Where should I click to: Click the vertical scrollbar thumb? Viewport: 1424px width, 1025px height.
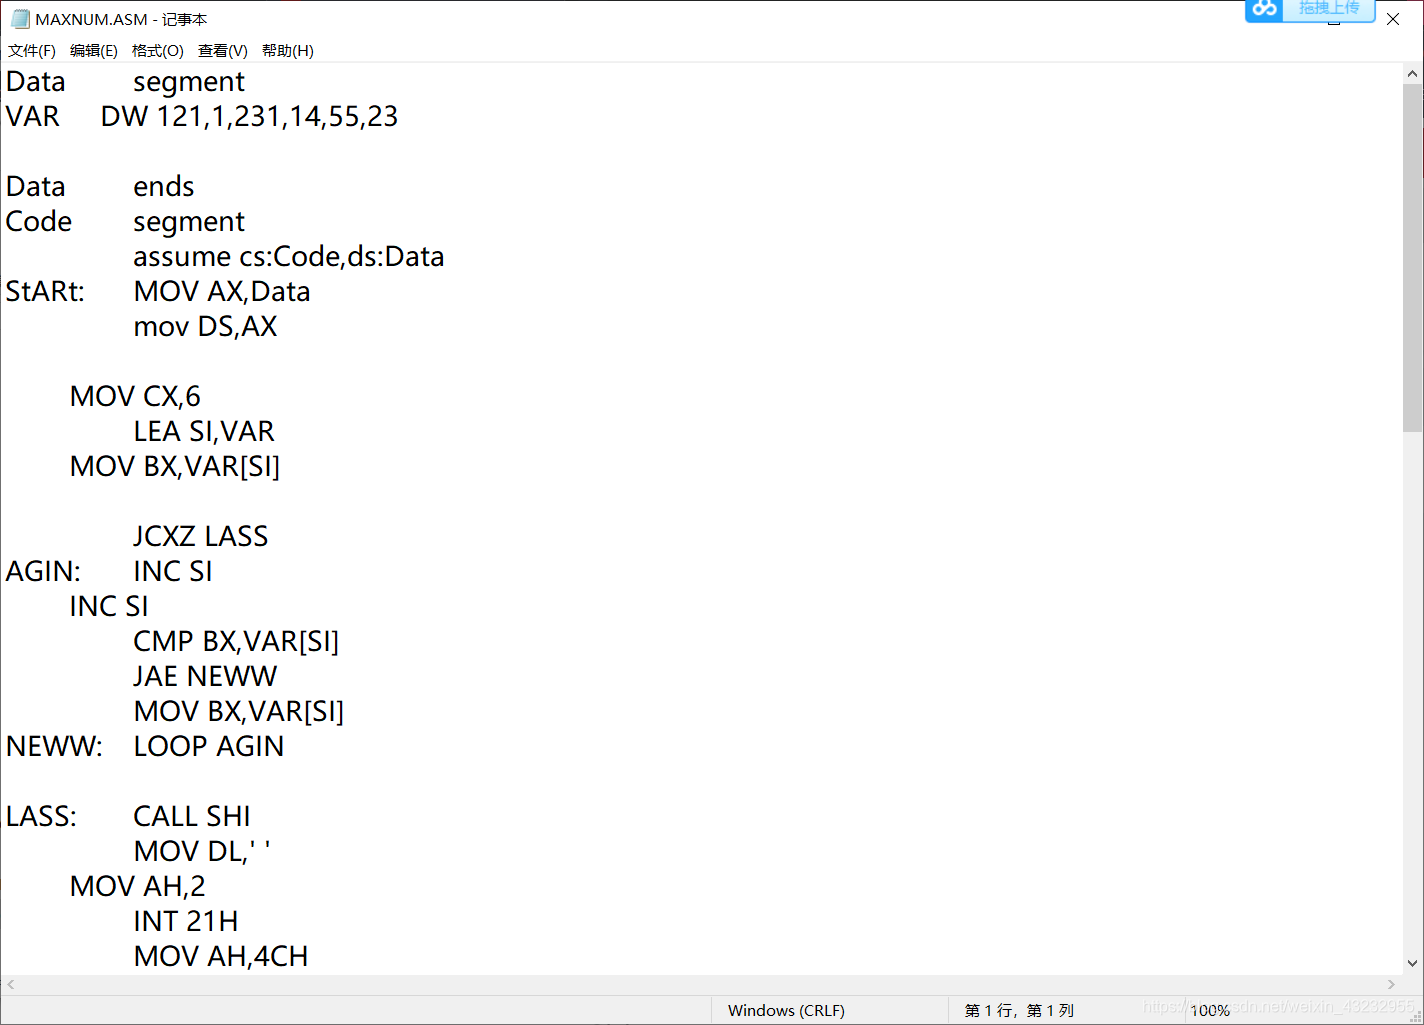click(x=1412, y=258)
